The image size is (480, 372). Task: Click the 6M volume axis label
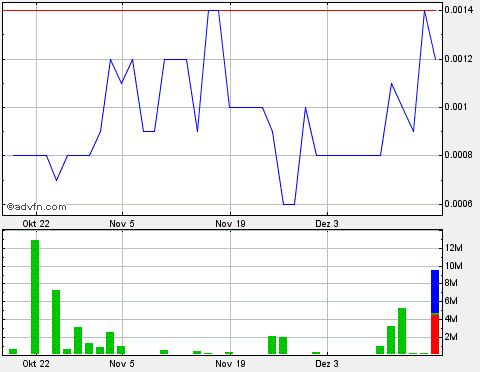click(x=451, y=301)
